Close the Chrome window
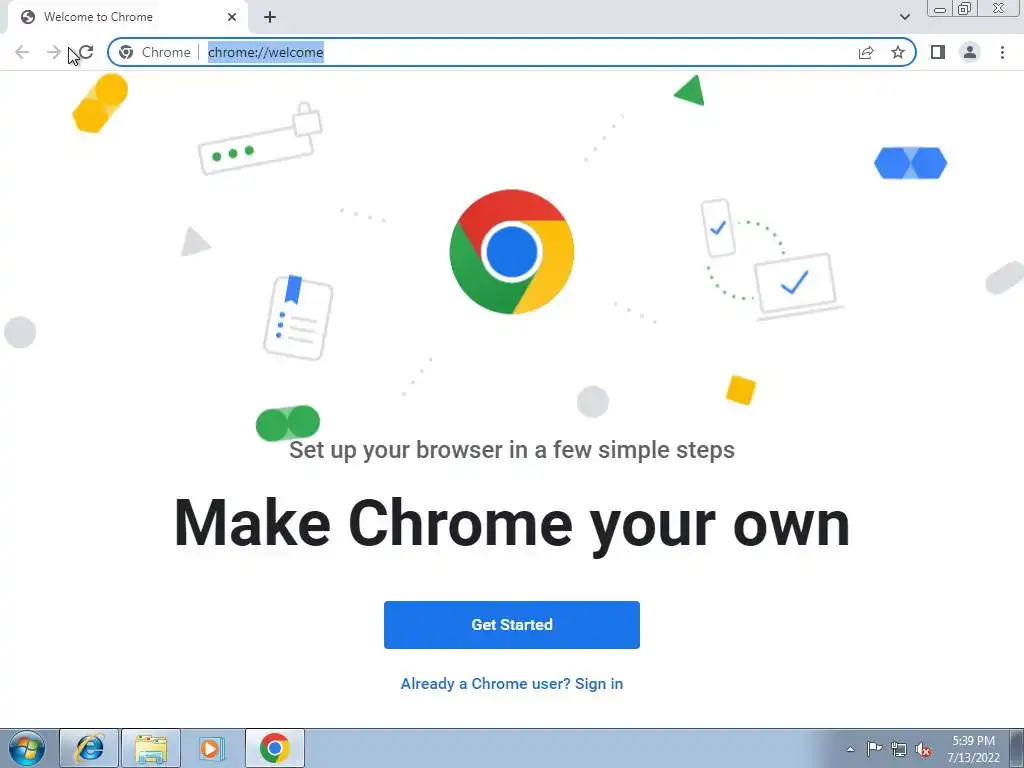Image resolution: width=1024 pixels, height=768 pixels. tap(999, 8)
